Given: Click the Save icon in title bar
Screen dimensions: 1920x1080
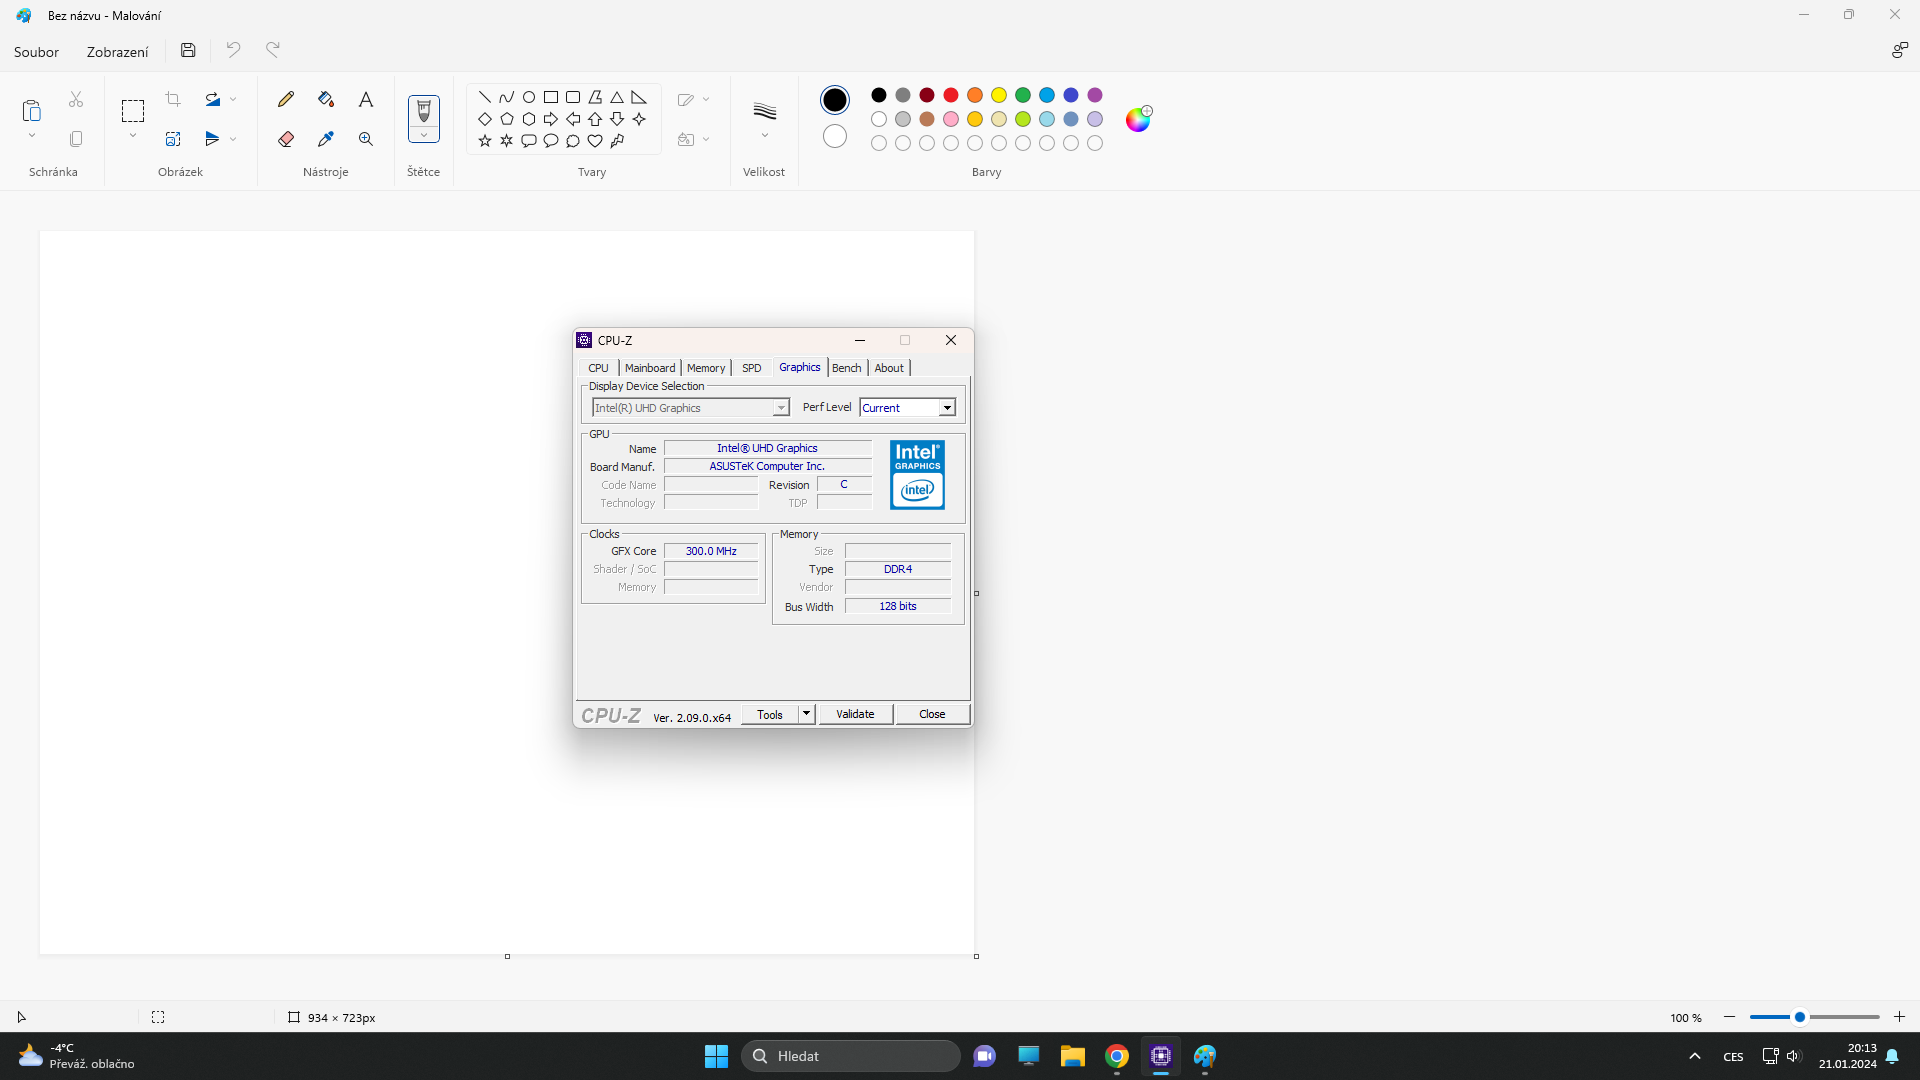Looking at the screenshot, I should coord(188,50).
